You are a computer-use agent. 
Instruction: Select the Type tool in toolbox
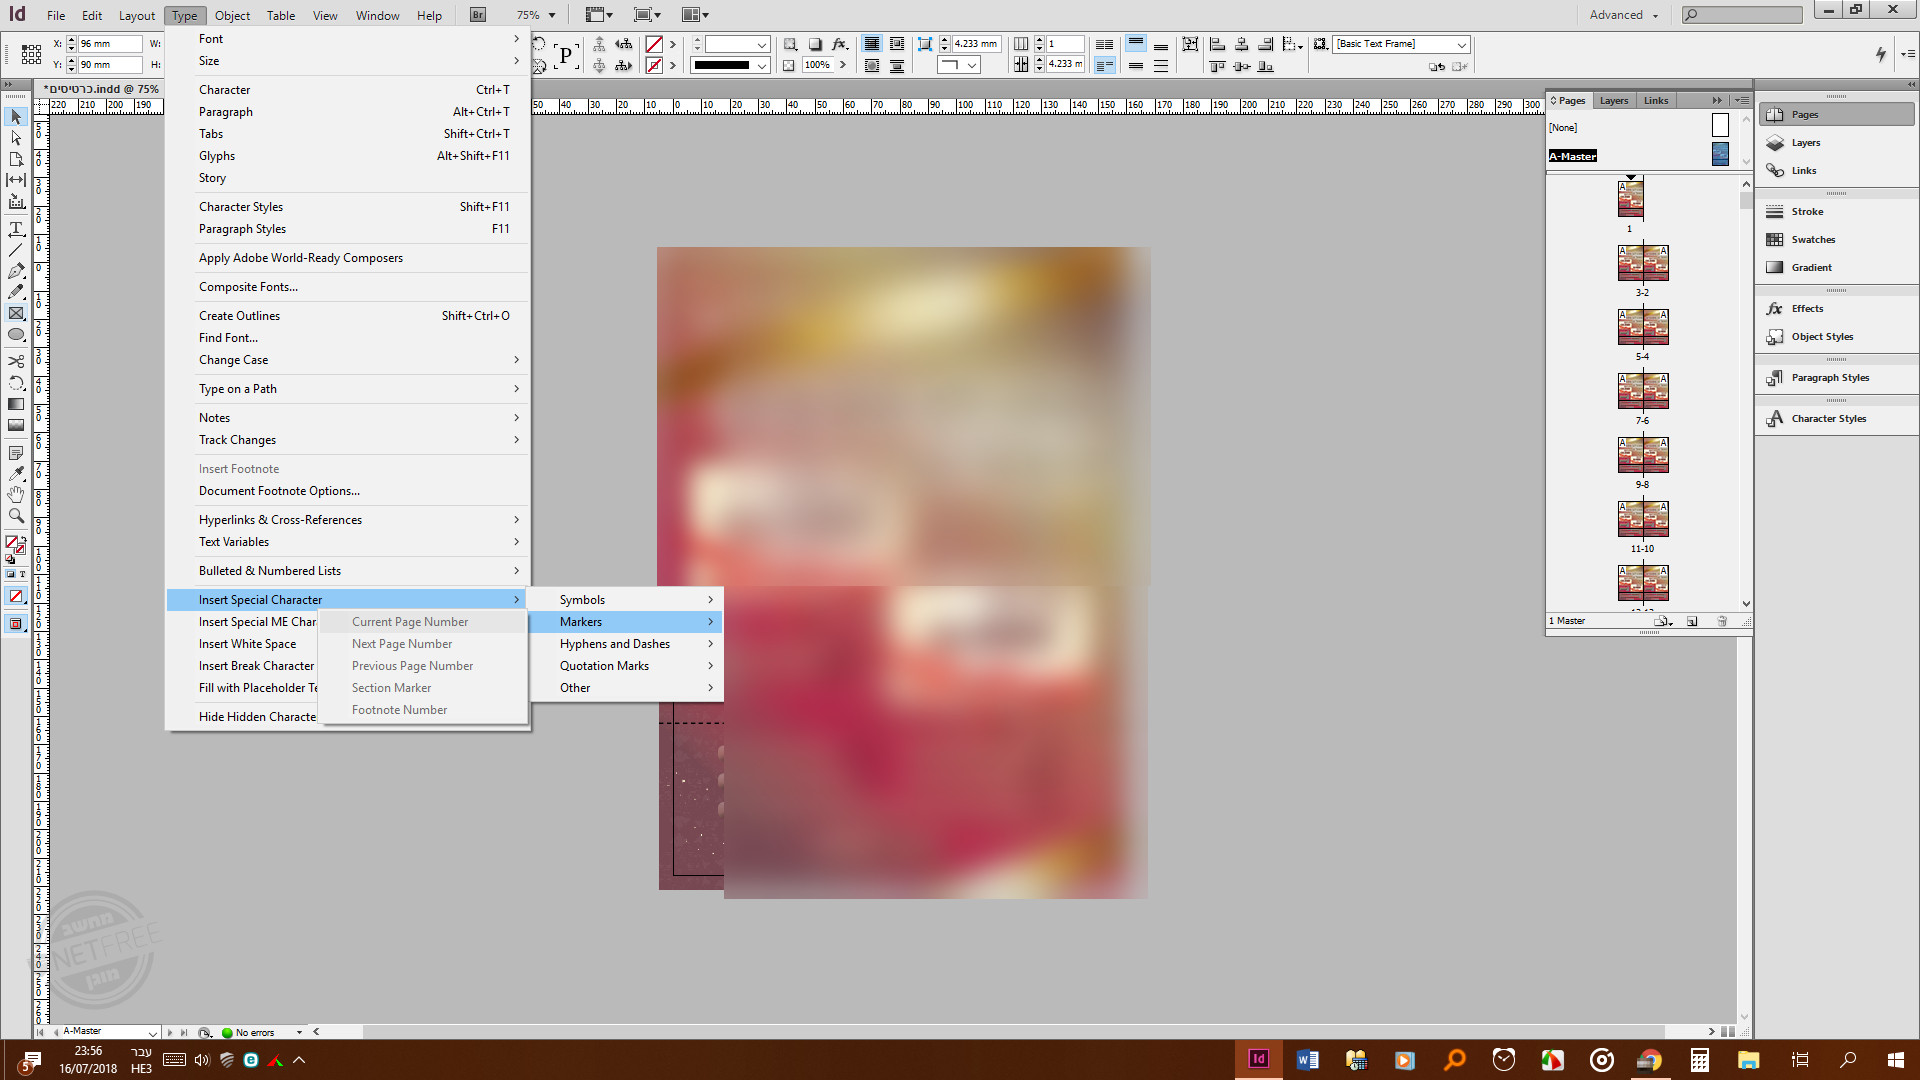click(16, 229)
